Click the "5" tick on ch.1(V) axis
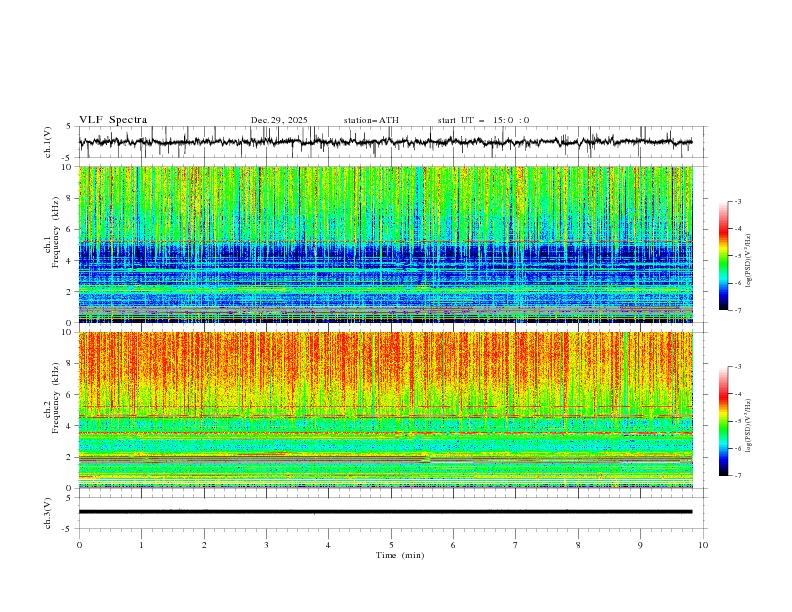This screenshot has width=792, height=612. click(x=69, y=127)
